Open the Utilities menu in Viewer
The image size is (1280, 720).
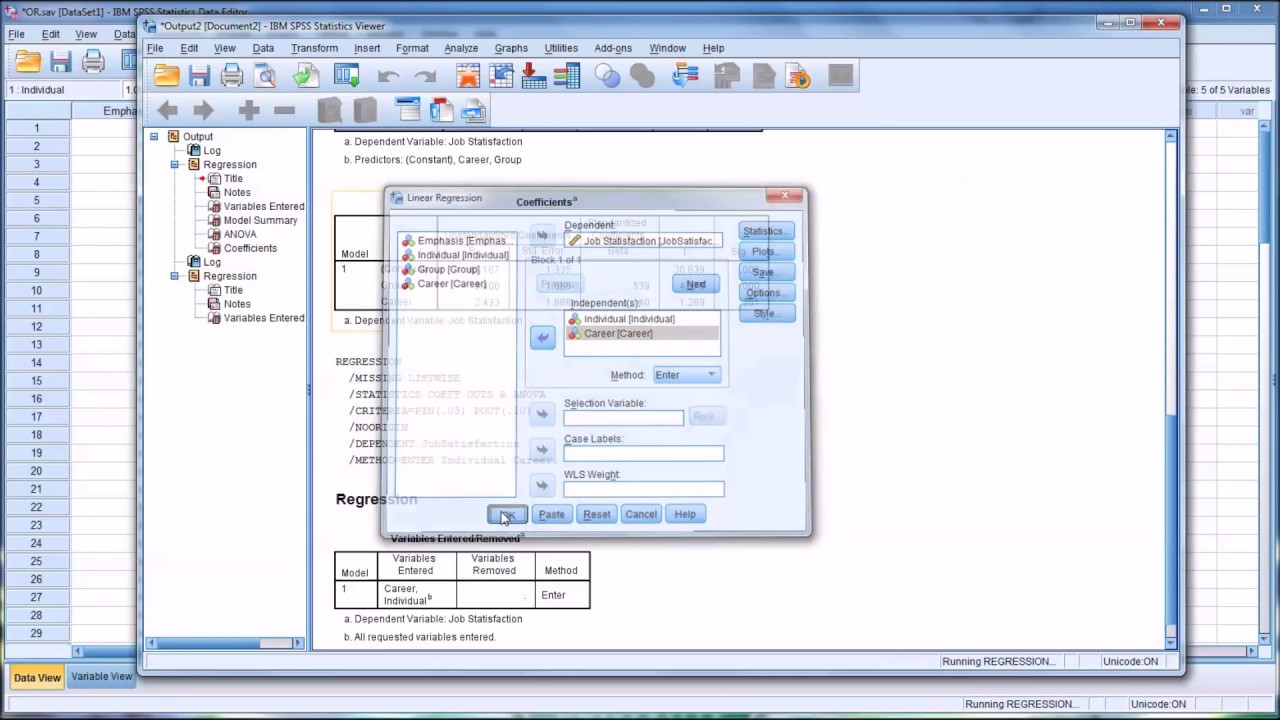coord(561,48)
